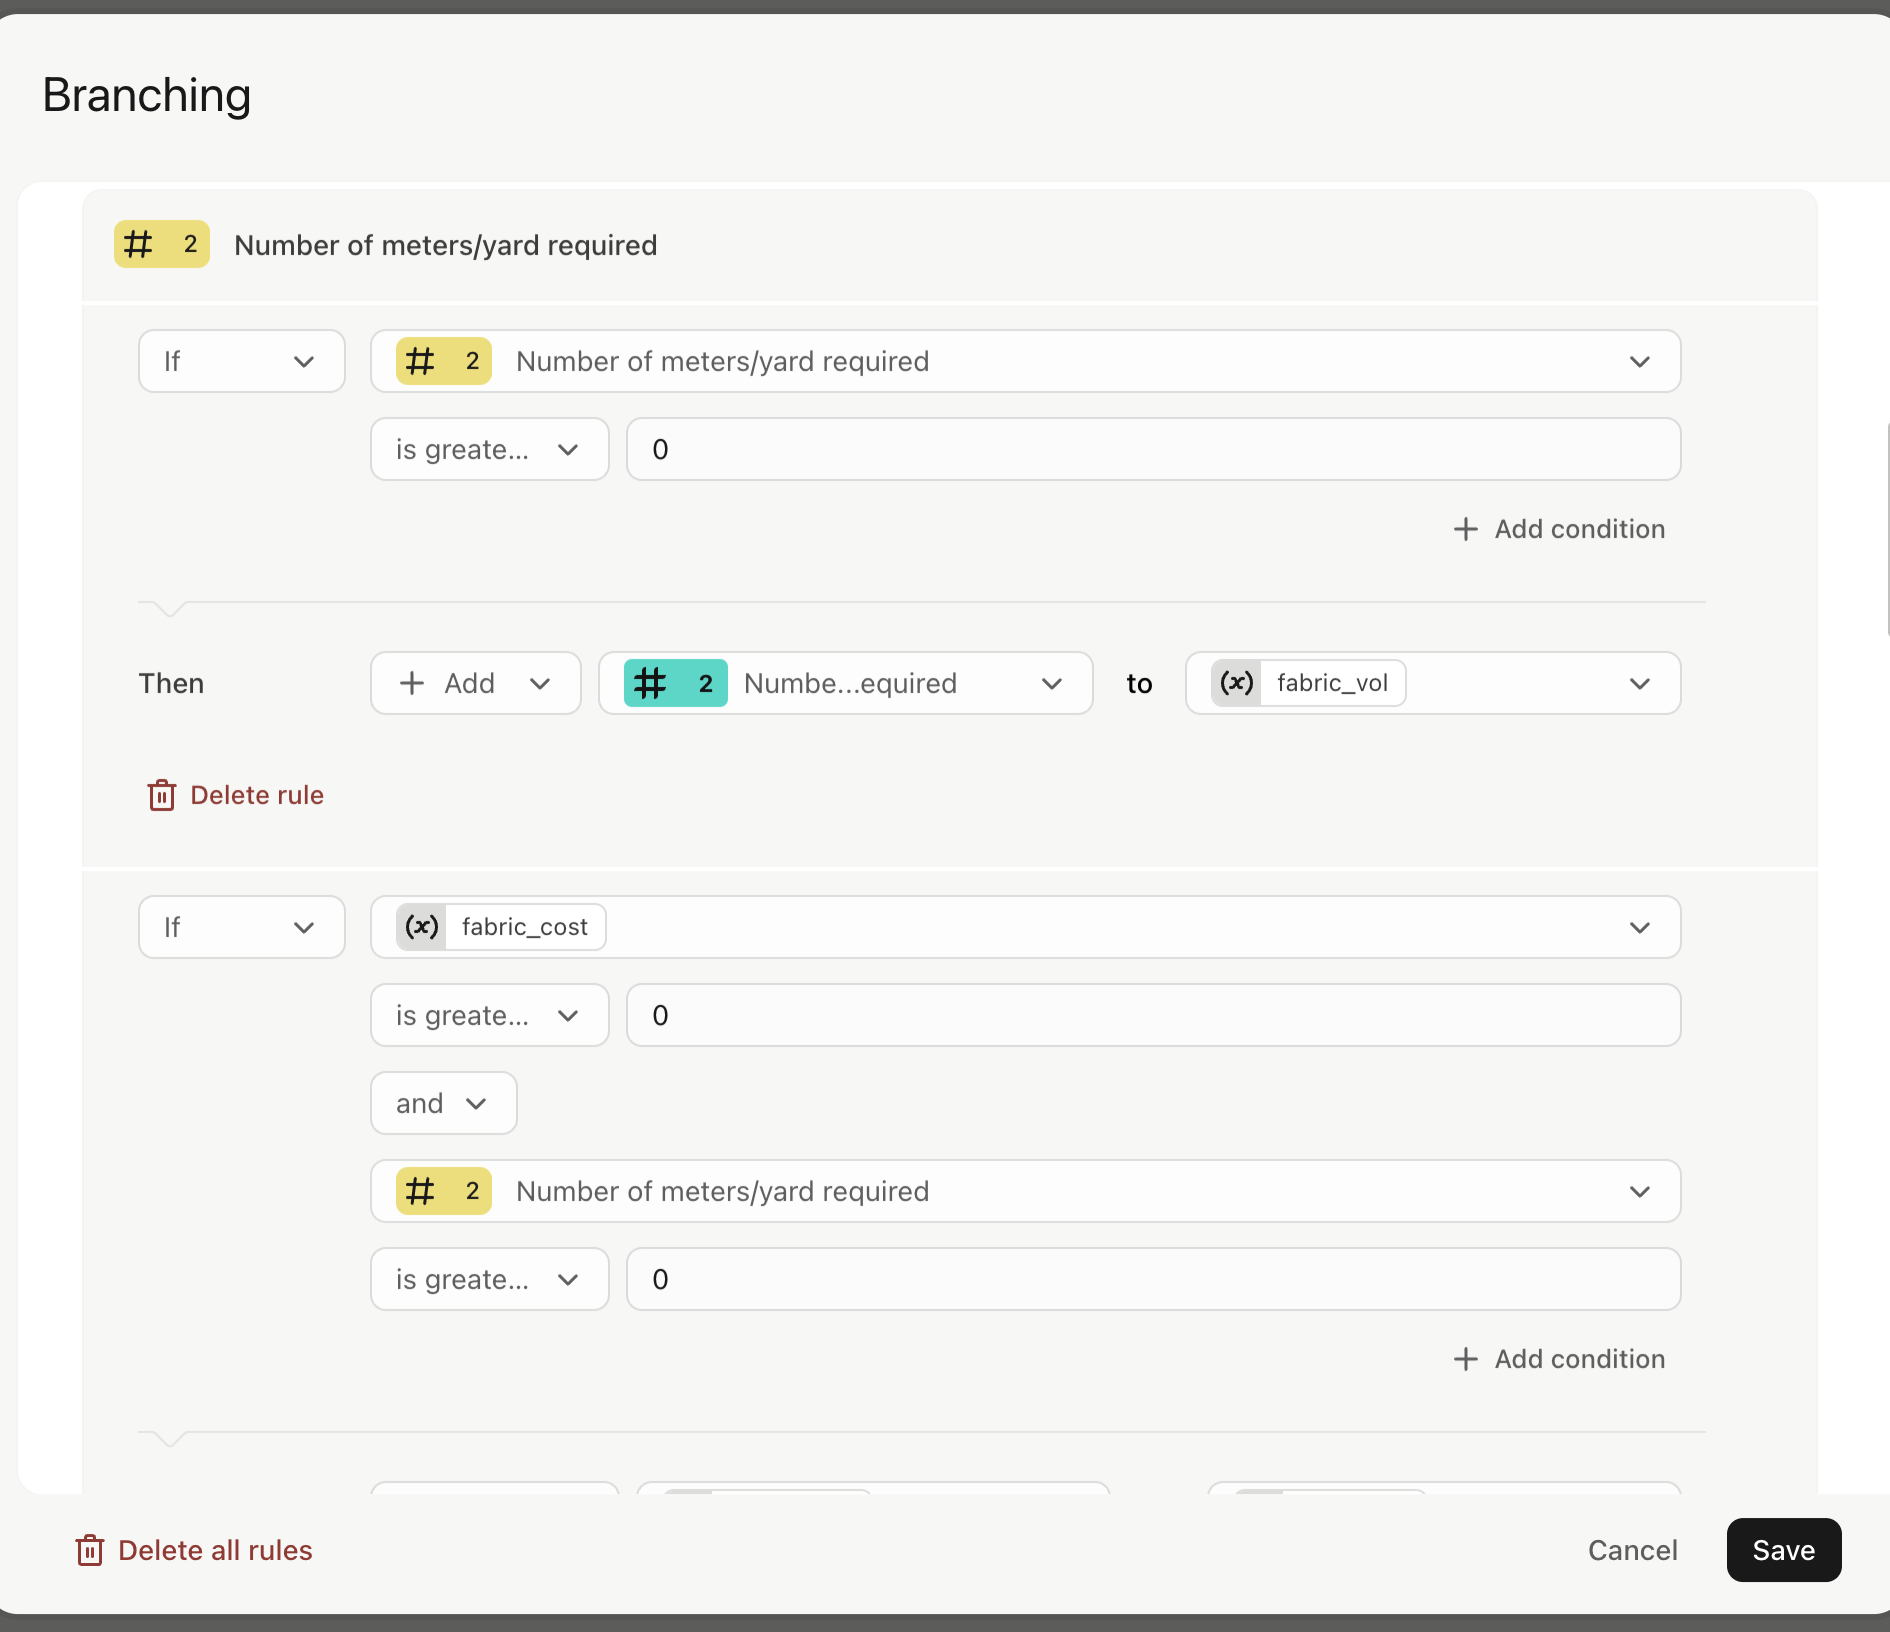Click the value field under fabric_cost
1890x1632 pixels.
click(x=1153, y=1015)
